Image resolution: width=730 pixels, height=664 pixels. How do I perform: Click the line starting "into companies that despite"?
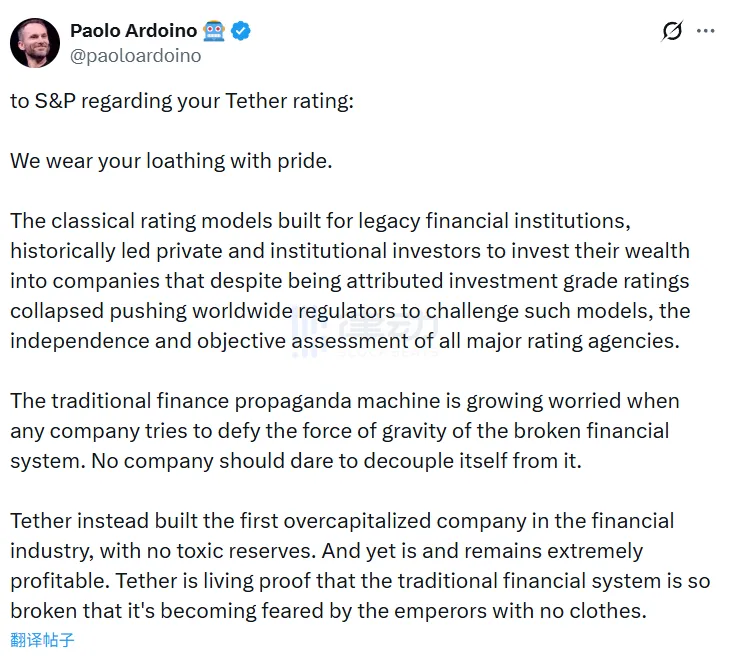[350, 281]
